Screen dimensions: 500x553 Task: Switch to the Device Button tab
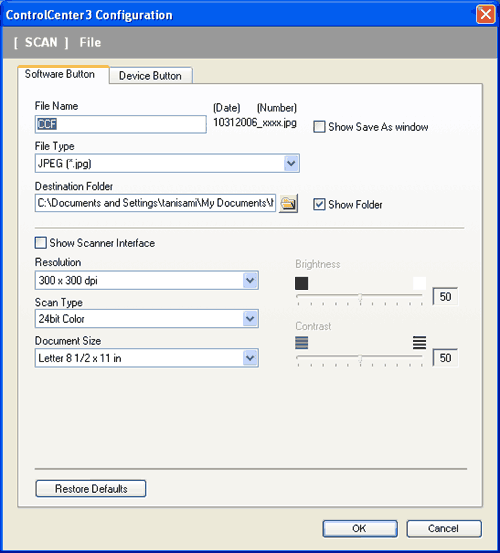click(x=151, y=75)
